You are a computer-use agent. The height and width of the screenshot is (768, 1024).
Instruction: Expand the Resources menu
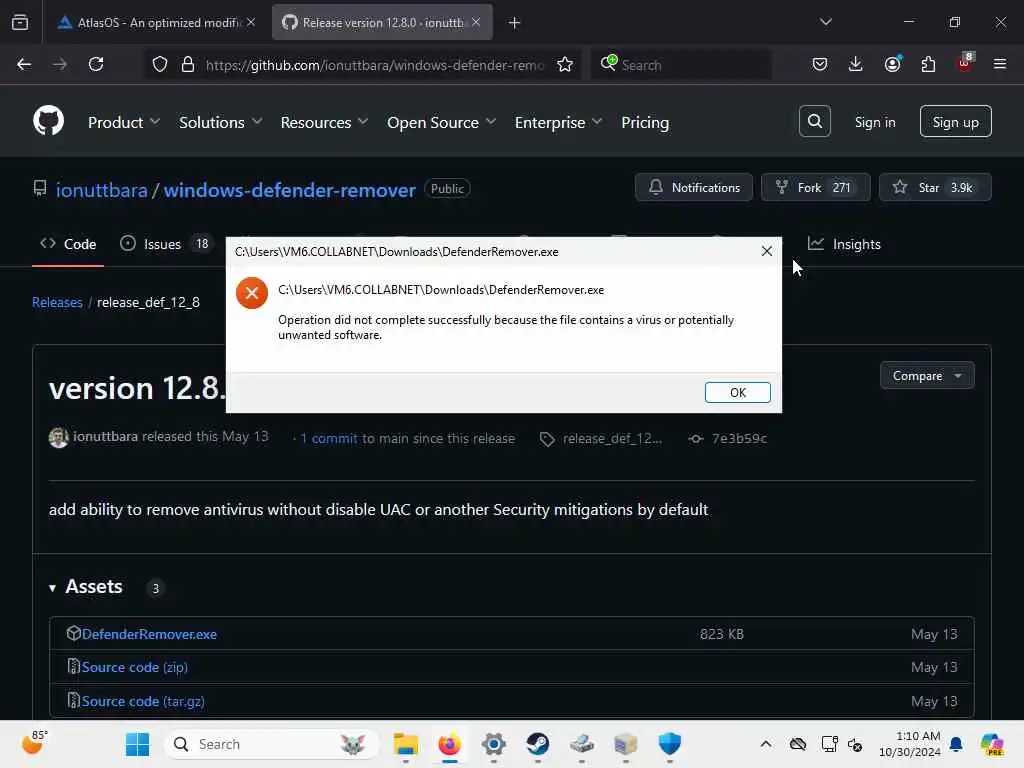coord(324,122)
